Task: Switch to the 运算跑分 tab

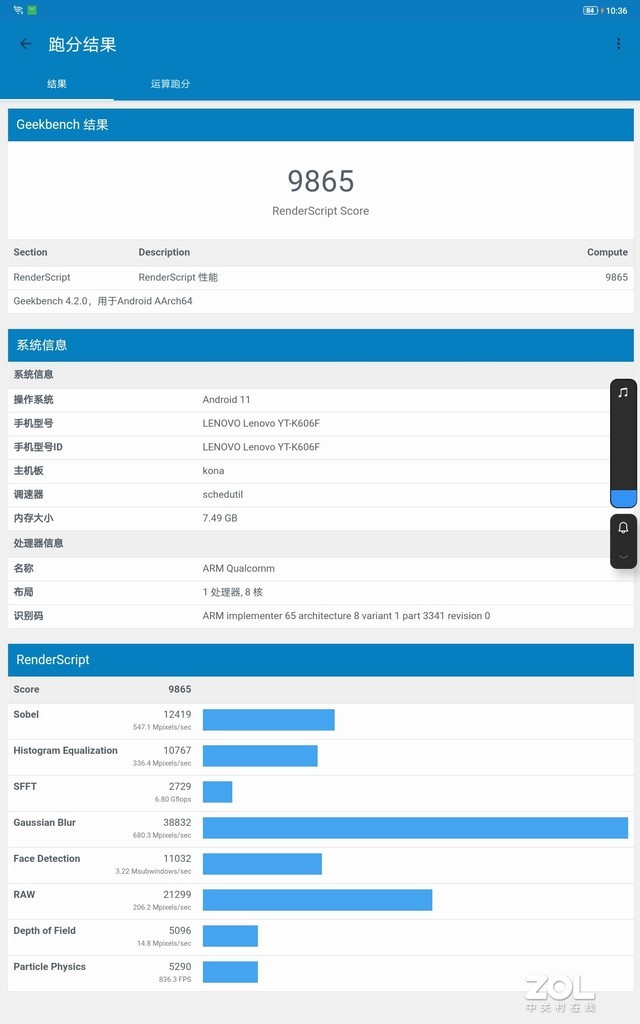Action: tap(170, 84)
